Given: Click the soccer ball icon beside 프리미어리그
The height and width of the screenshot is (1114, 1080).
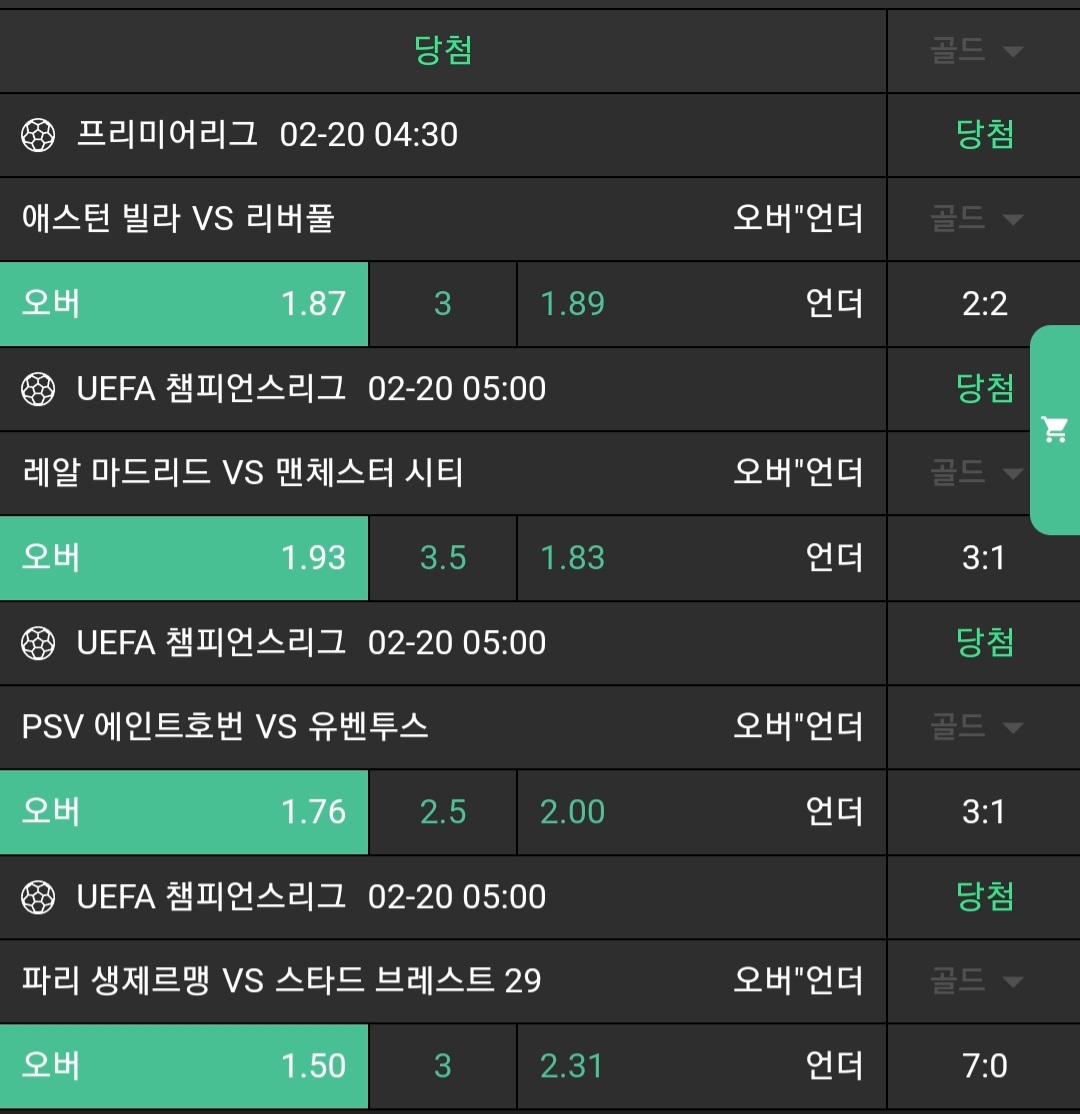Looking at the screenshot, I should (38, 135).
